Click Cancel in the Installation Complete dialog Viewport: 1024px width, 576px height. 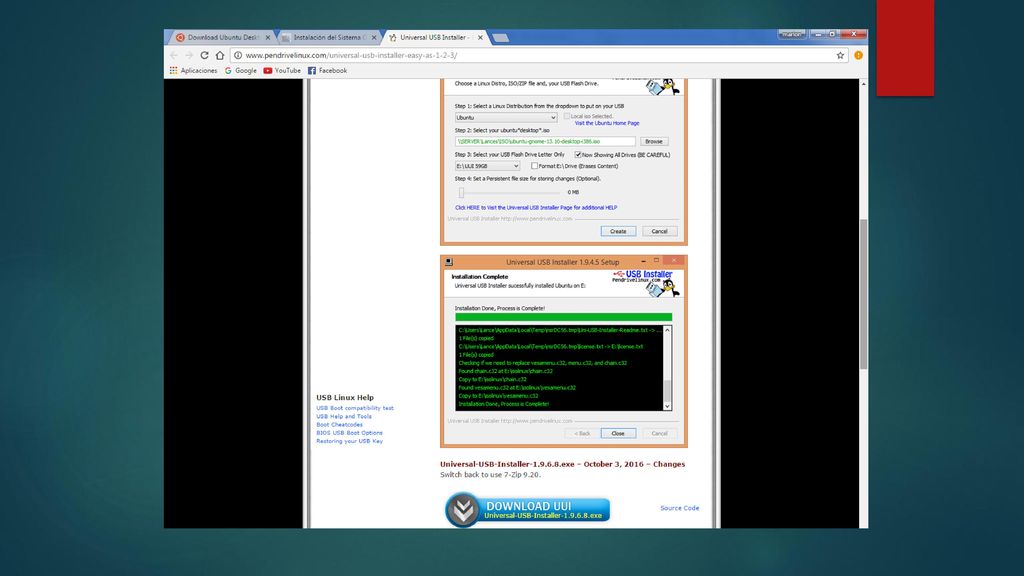(x=660, y=433)
